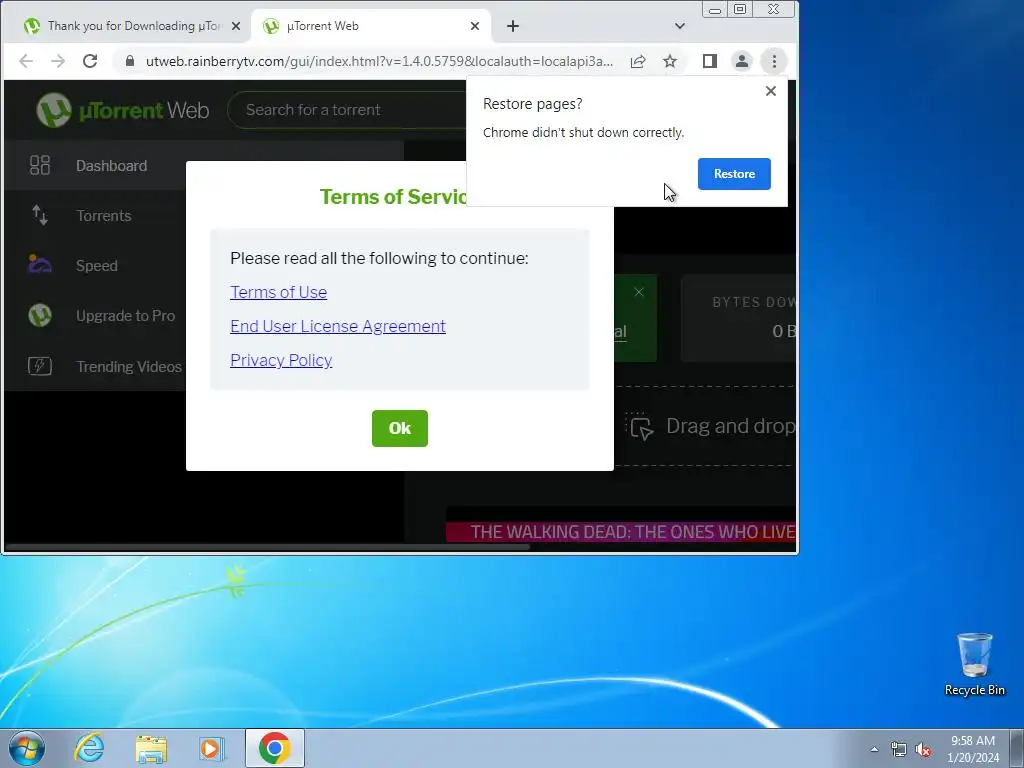Click the Chrome taskbar button

coord(275,748)
